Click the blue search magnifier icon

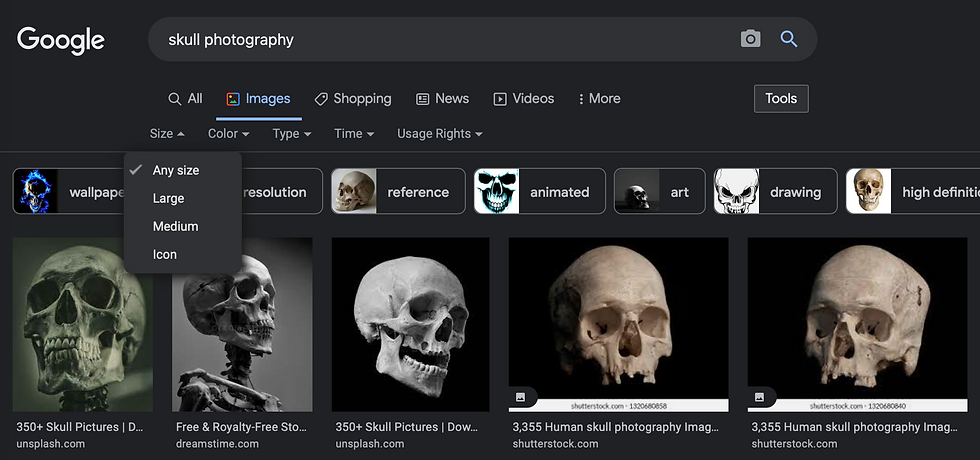(x=789, y=39)
